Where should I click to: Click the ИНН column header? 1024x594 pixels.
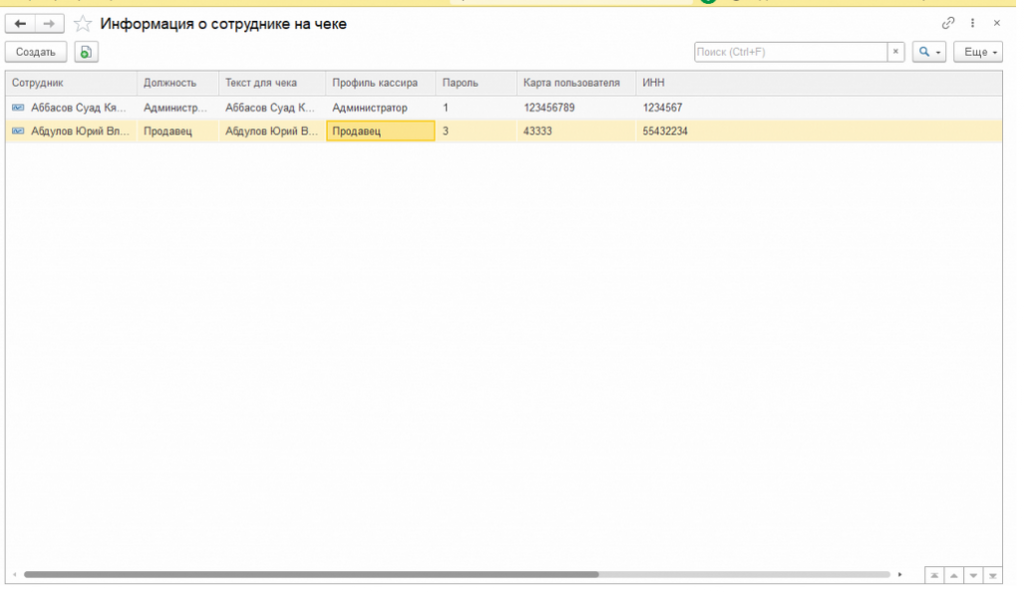819,83
